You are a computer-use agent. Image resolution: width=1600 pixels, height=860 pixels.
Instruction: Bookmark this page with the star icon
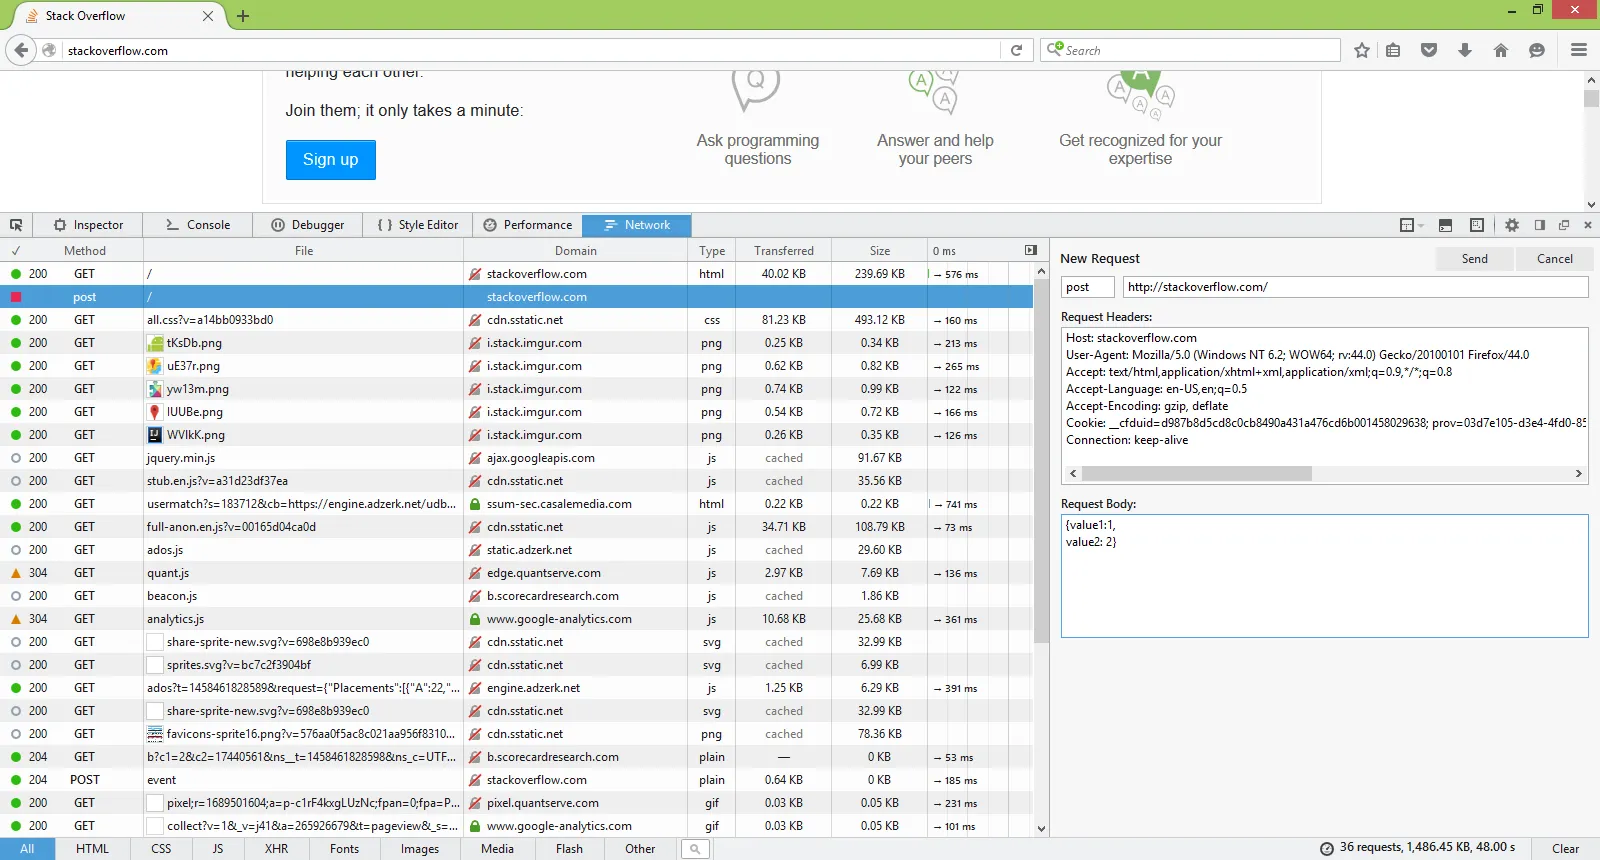pos(1362,50)
